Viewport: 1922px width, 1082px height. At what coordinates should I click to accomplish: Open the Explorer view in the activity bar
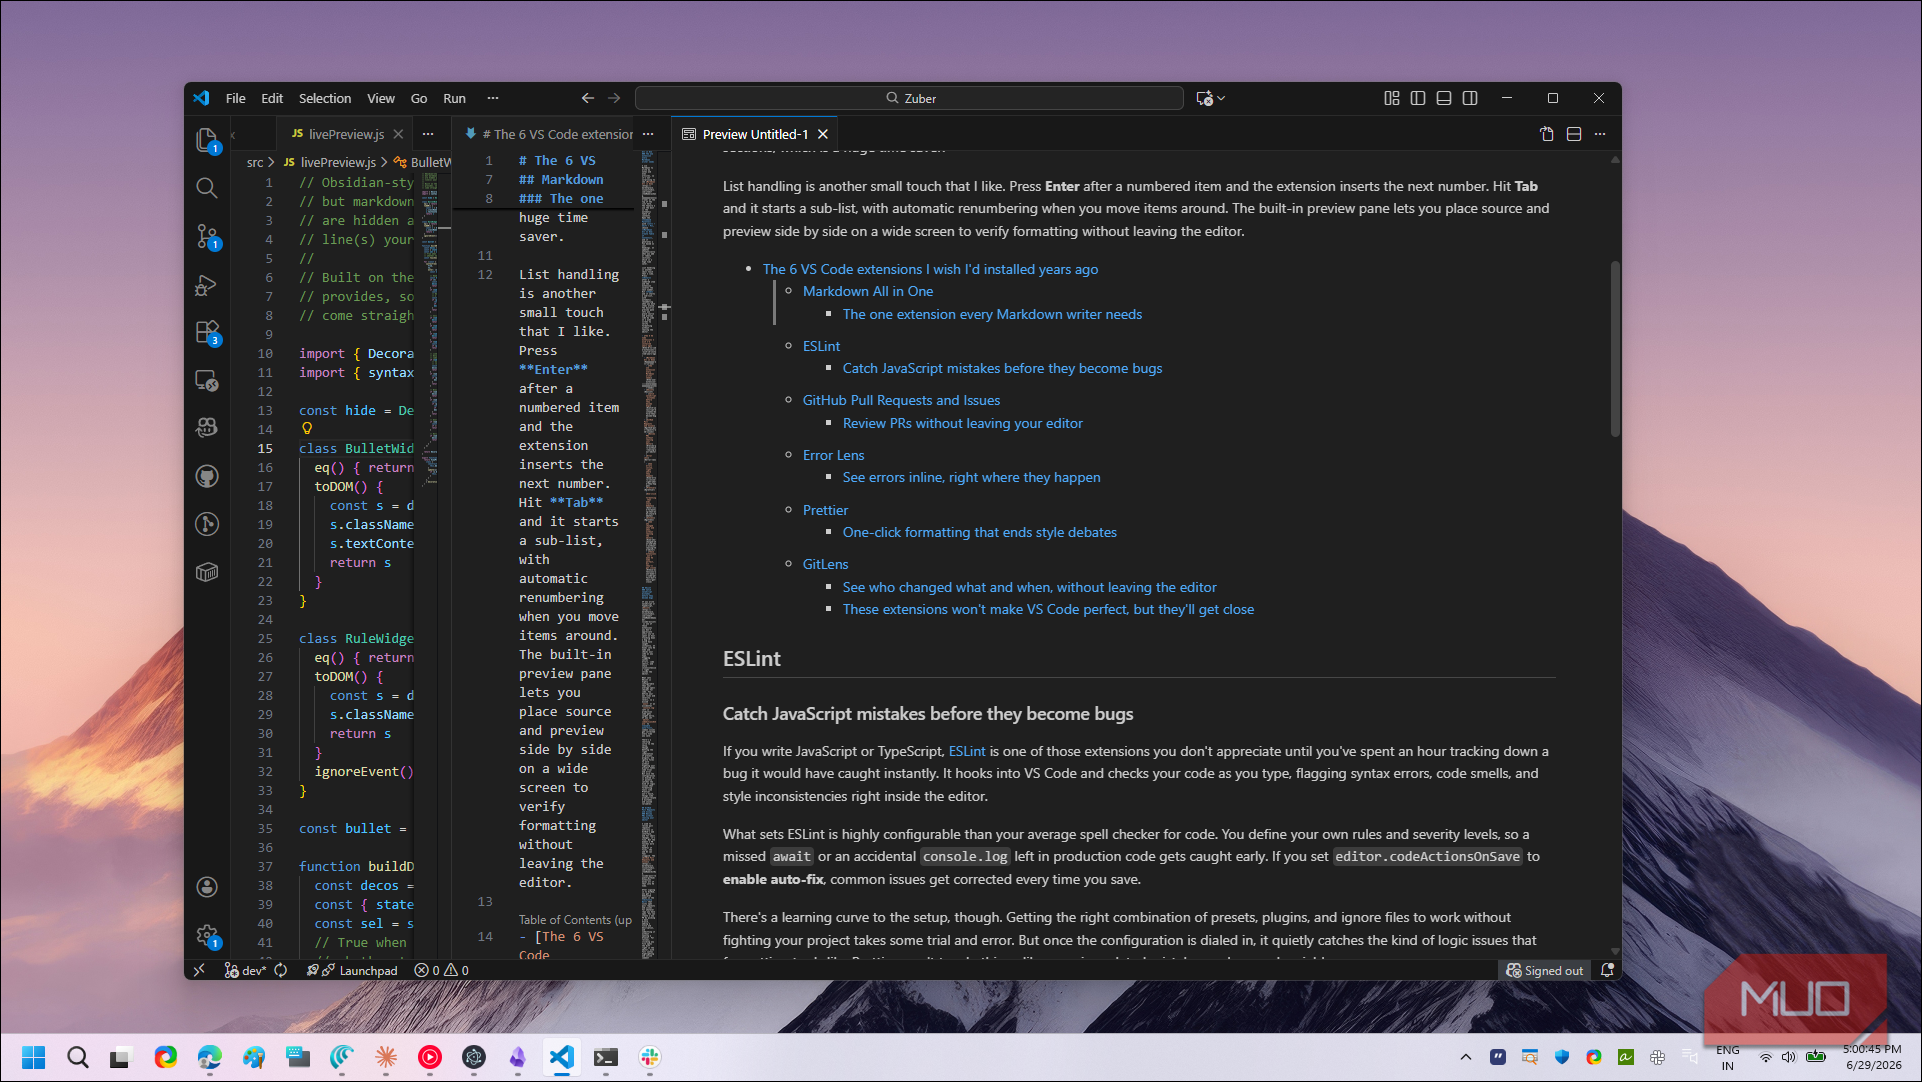[207, 141]
